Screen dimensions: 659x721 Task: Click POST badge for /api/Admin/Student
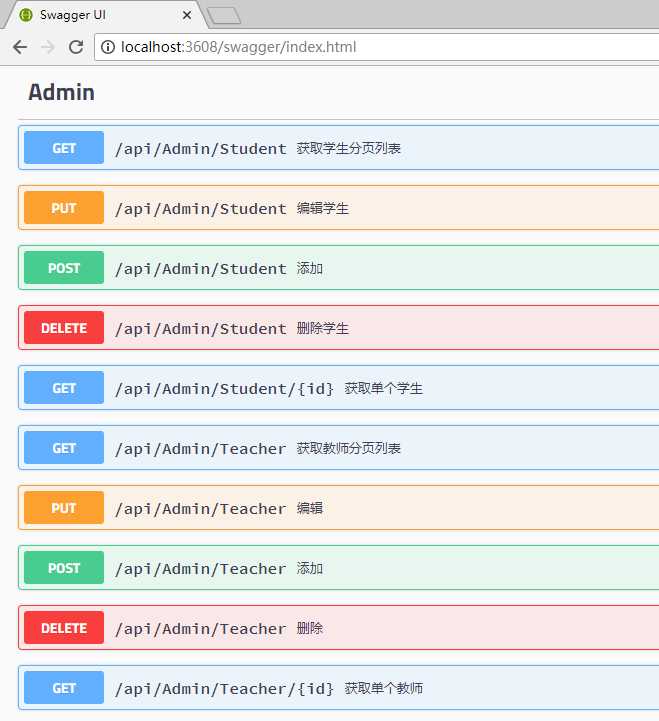pos(64,268)
